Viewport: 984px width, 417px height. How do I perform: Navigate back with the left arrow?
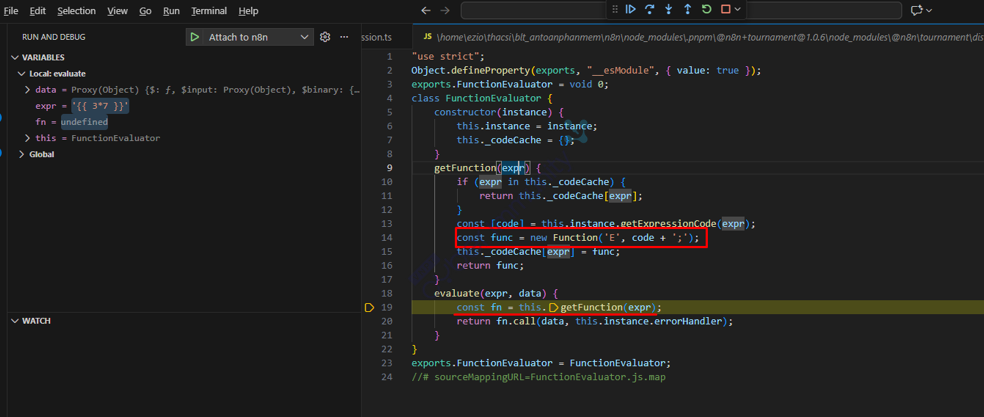coord(425,11)
